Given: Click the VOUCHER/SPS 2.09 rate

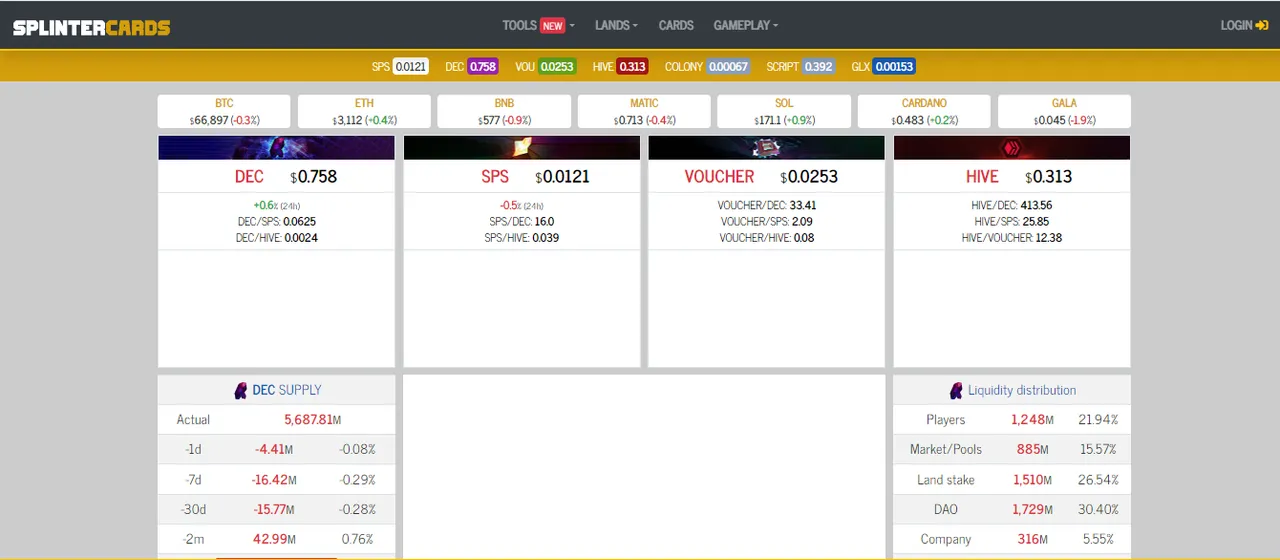Looking at the screenshot, I should (x=766, y=221).
